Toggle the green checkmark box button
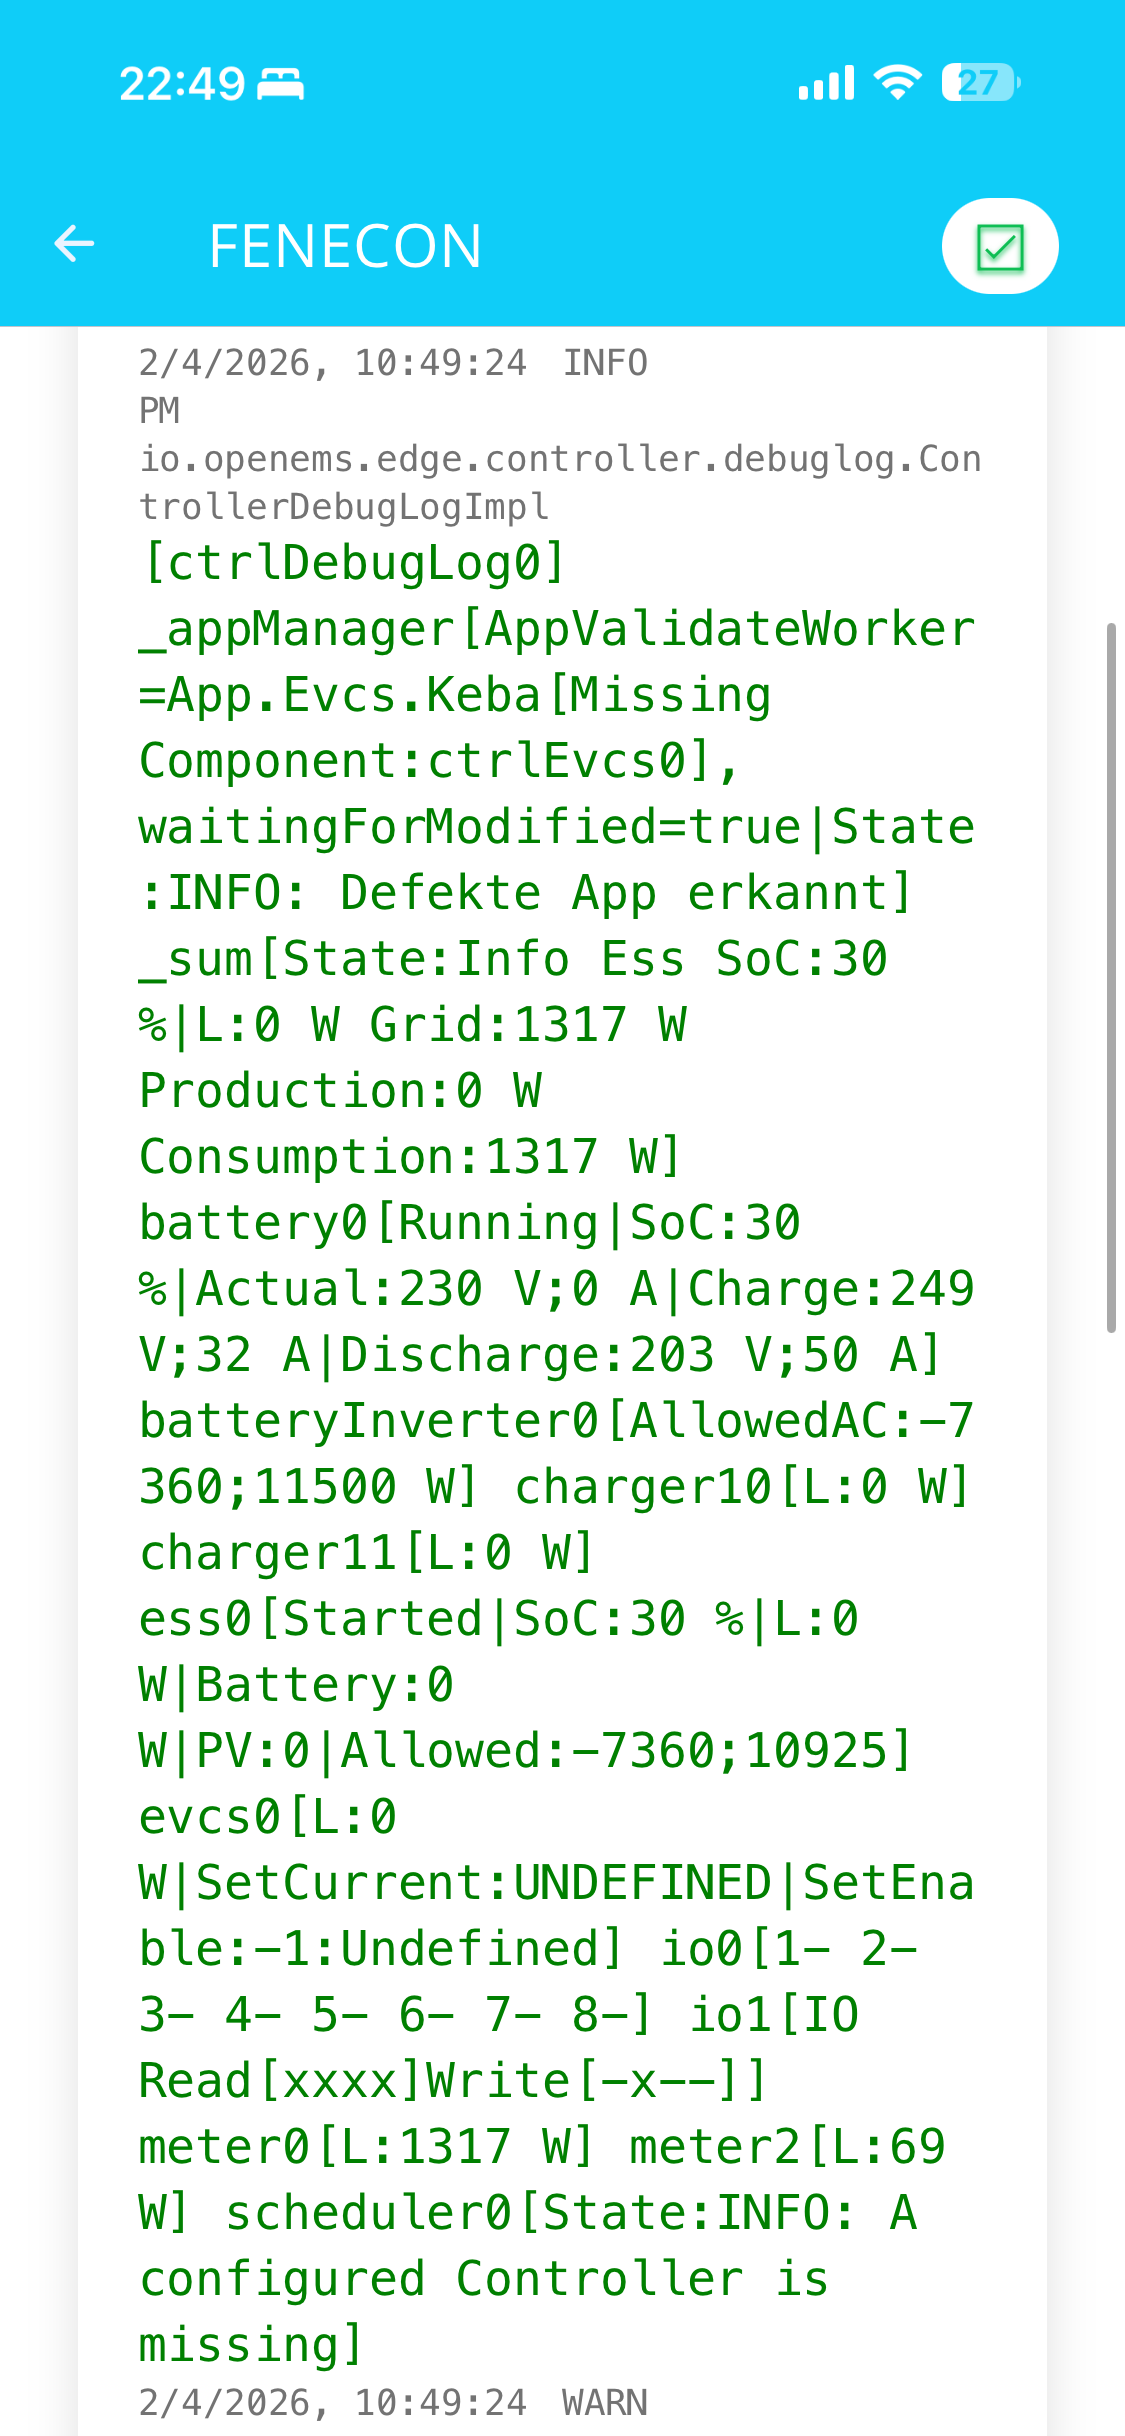Viewport: 1125px width, 2436px height. (999, 247)
